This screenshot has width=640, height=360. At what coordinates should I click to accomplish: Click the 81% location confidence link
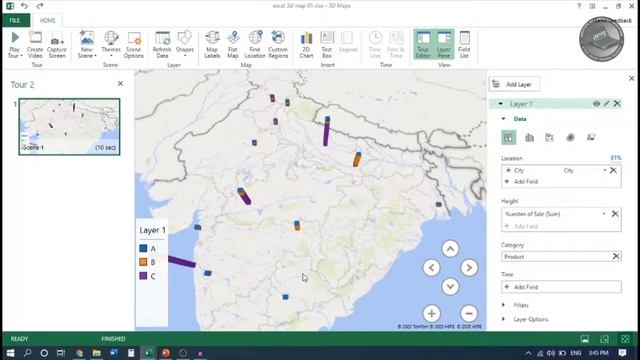click(616, 158)
